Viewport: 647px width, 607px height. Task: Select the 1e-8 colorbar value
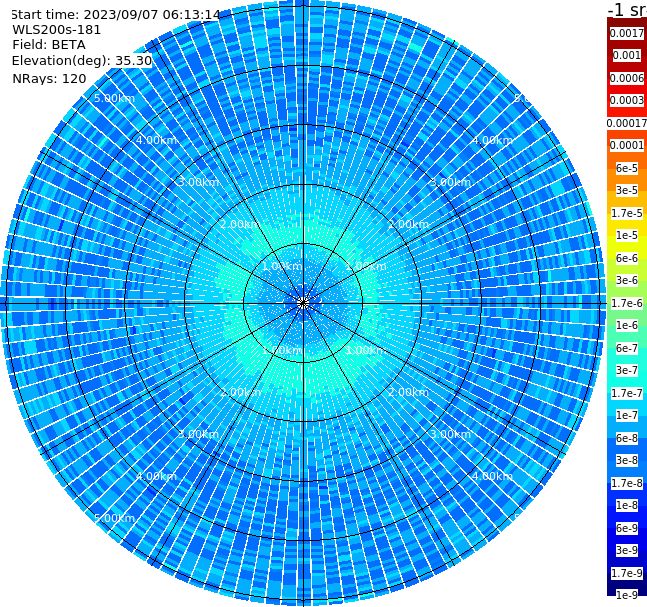tap(627, 505)
